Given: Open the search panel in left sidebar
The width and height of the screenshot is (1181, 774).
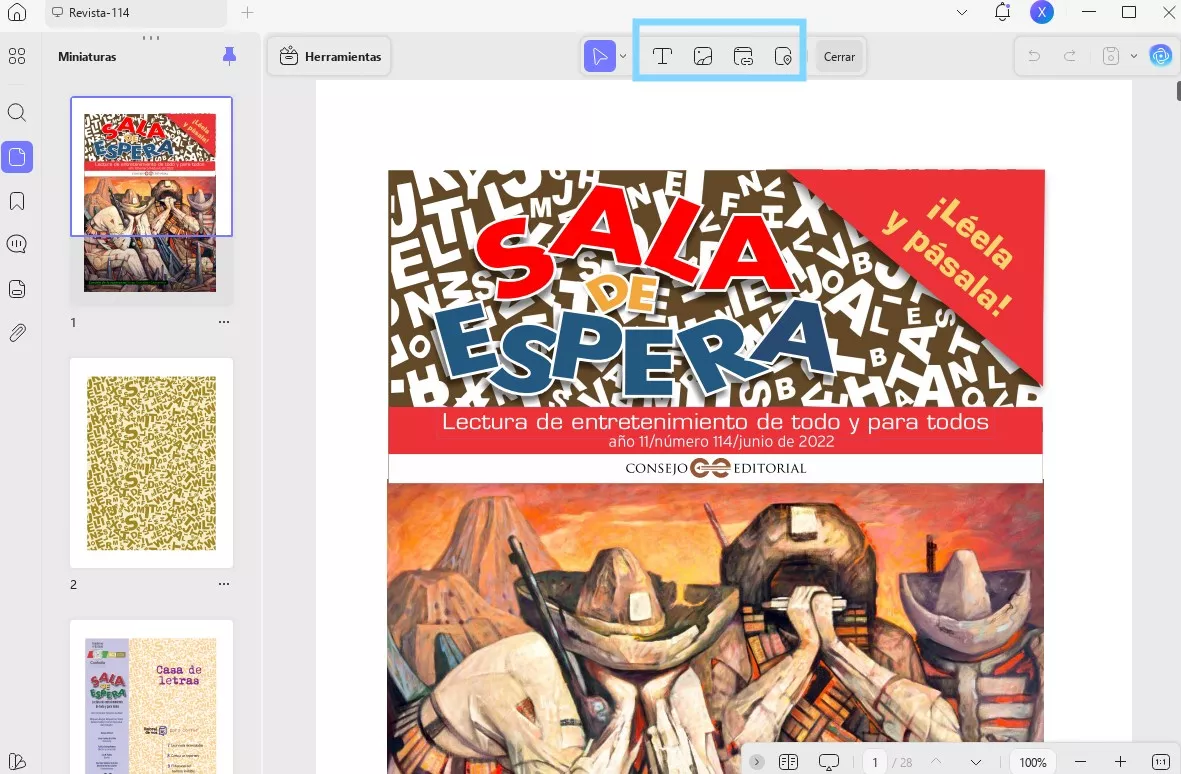Looking at the screenshot, I should click(x=17, y=113).
